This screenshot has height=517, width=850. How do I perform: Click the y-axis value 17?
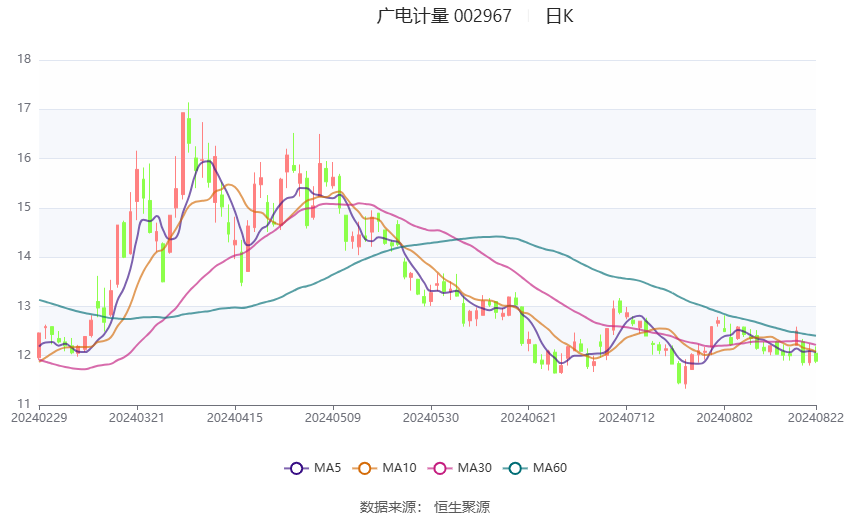tap(24, 108)
